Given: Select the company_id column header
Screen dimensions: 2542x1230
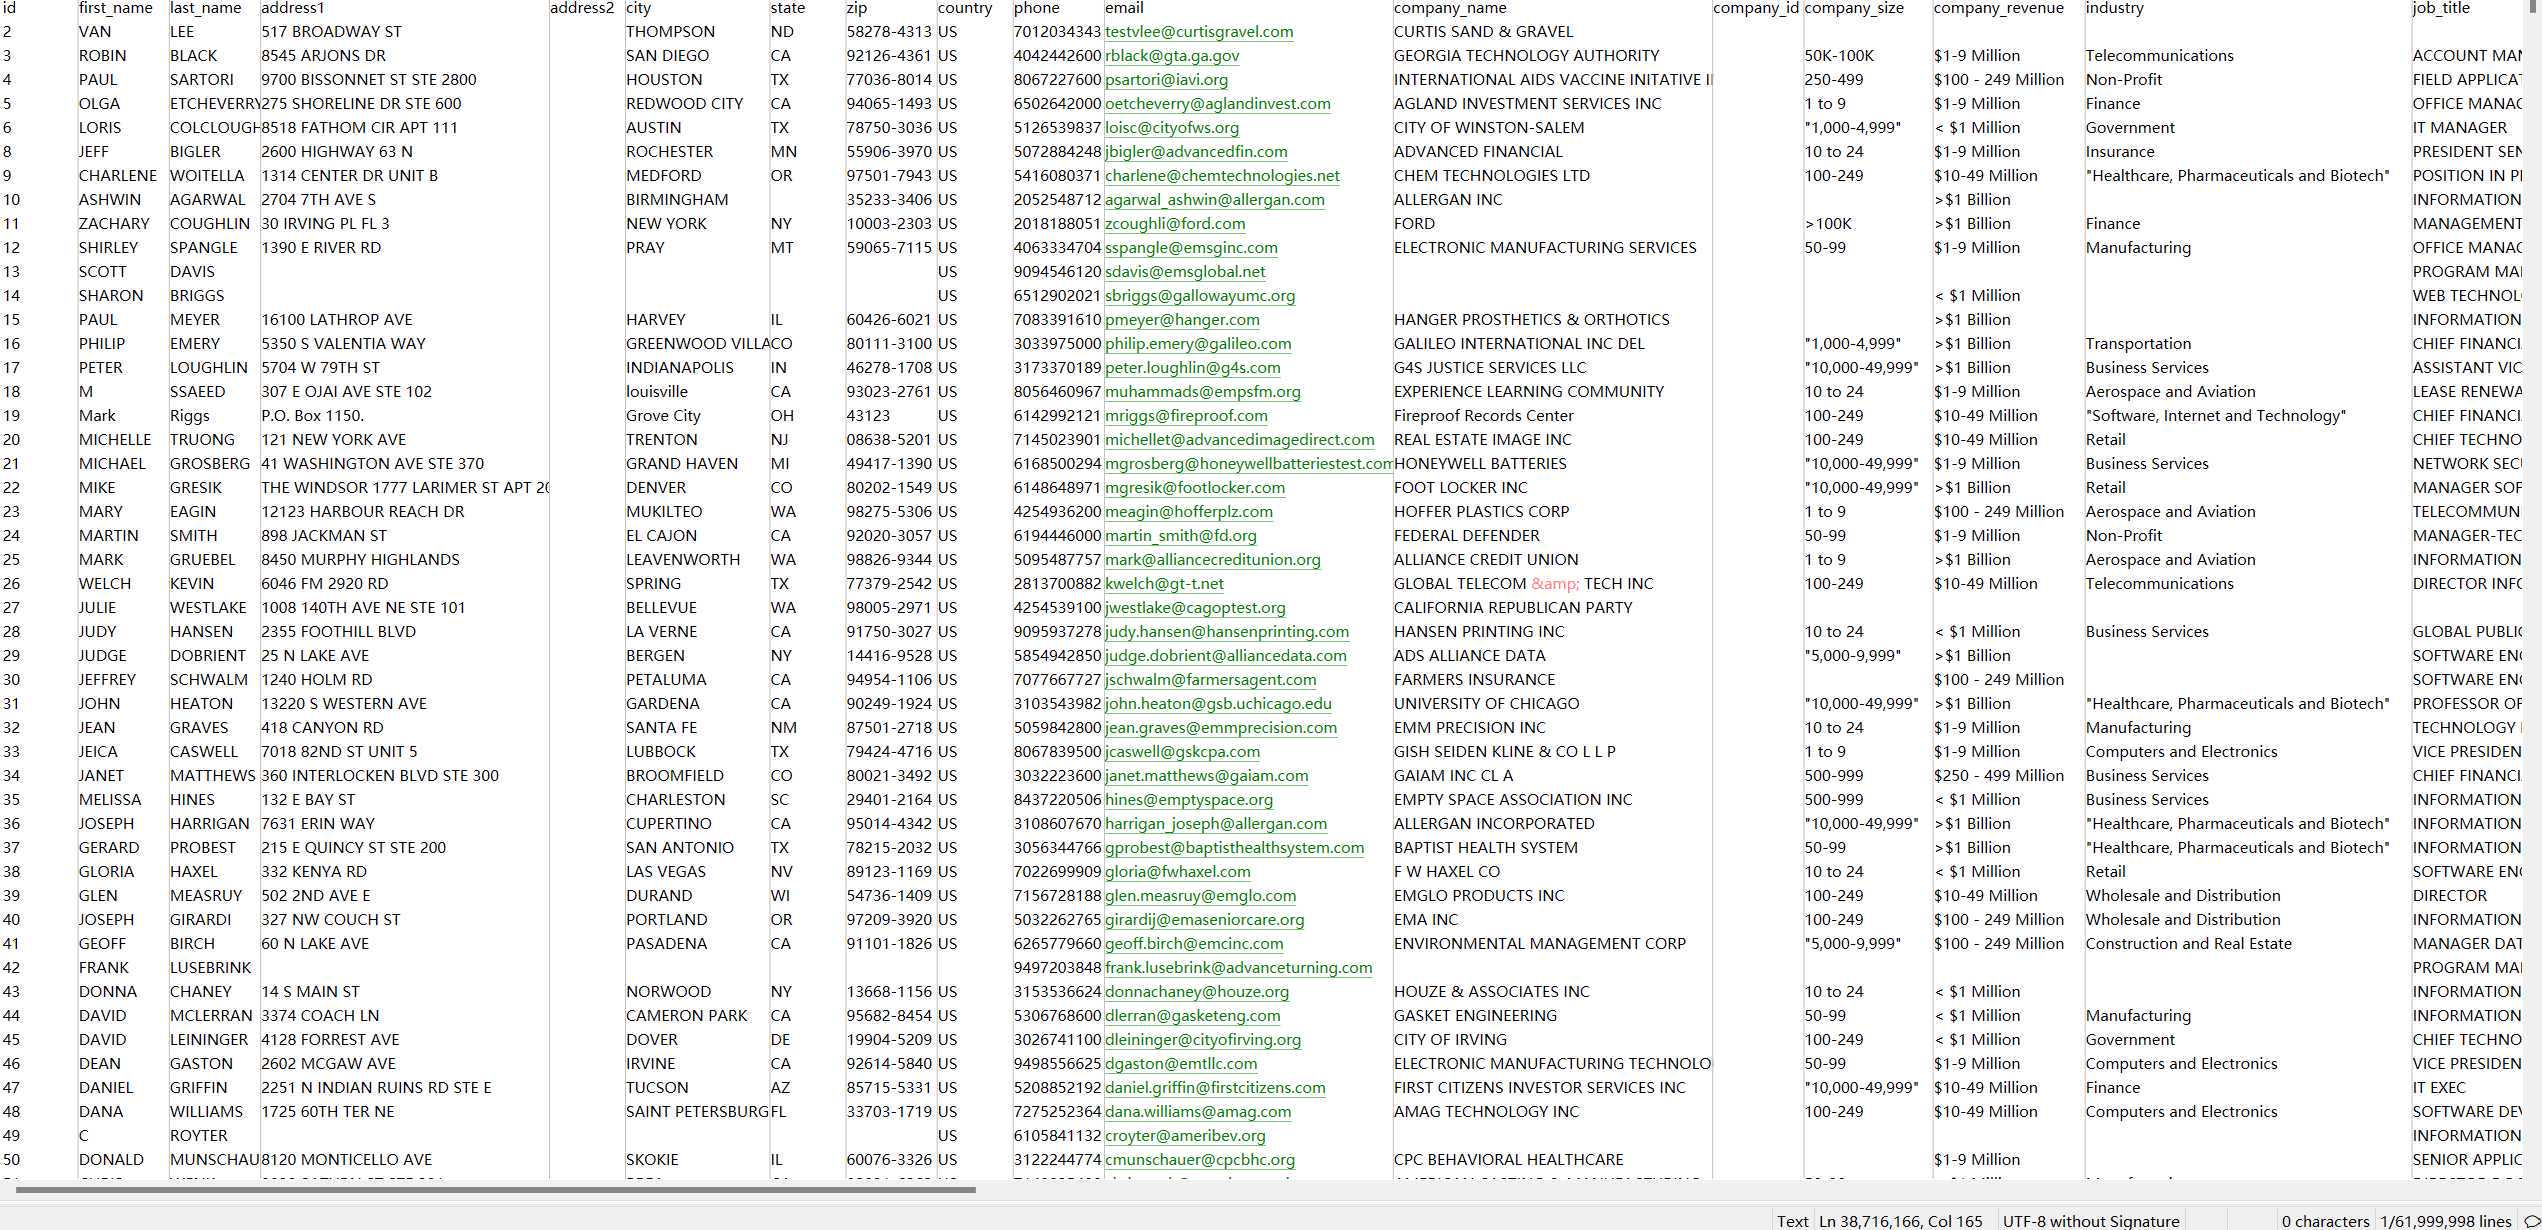Looking at the screenshot, I should tap(1756, 8).
